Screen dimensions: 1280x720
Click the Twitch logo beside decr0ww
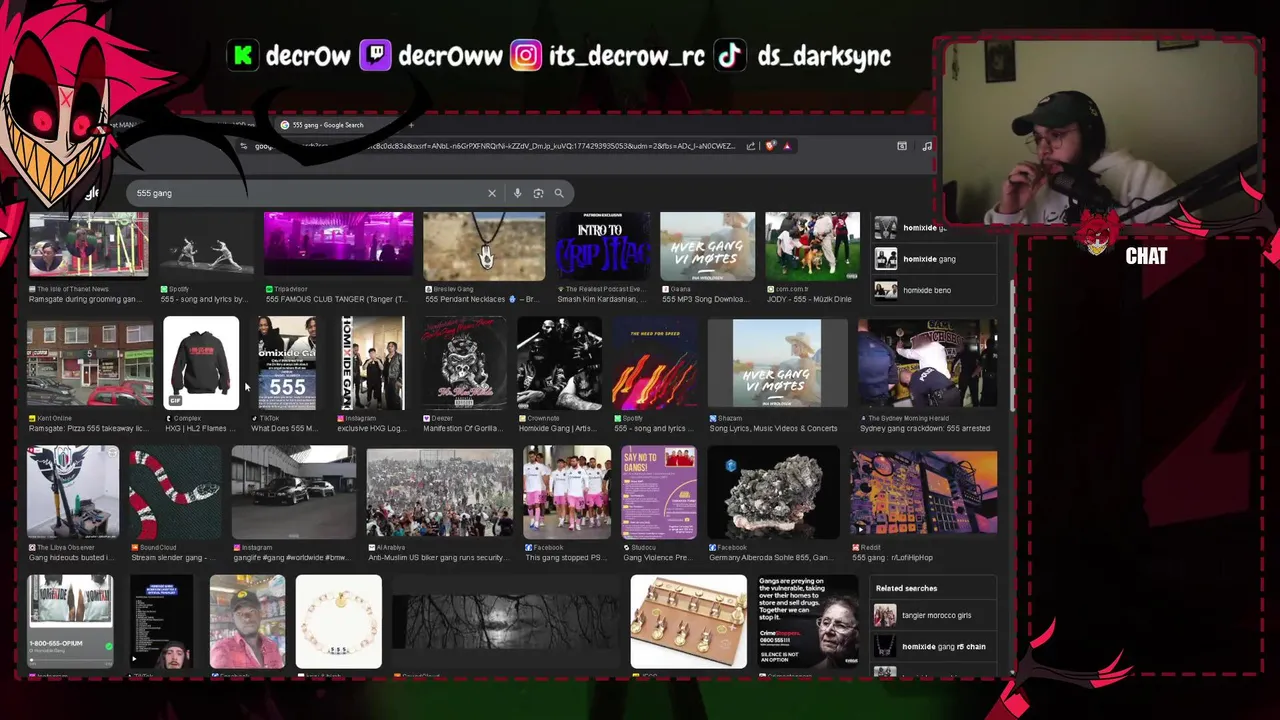click(375, 56)
